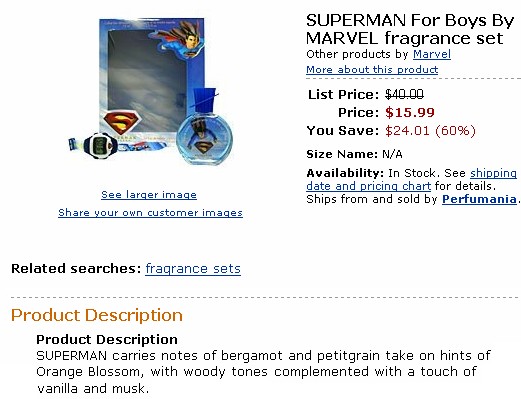Click the bold Product Description subheading
This screenshot has width=521, height=399.
pyautogui.click(x=107, y=339)
